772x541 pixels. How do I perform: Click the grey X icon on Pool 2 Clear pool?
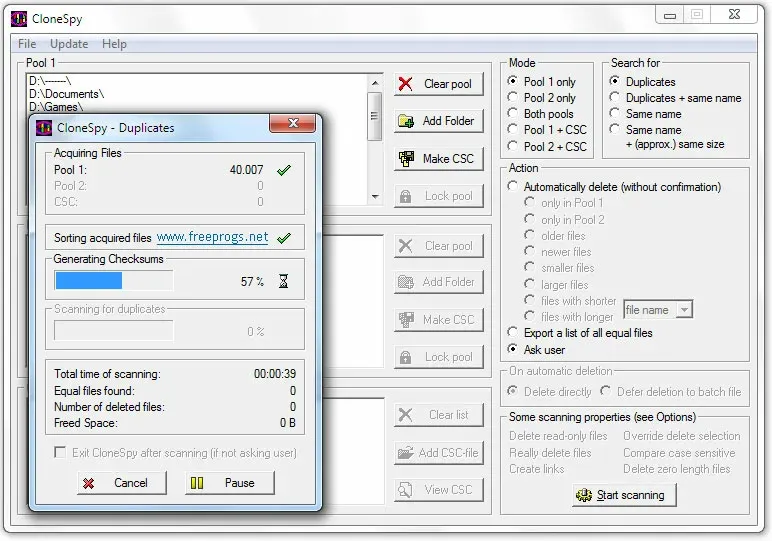(405, 246)
